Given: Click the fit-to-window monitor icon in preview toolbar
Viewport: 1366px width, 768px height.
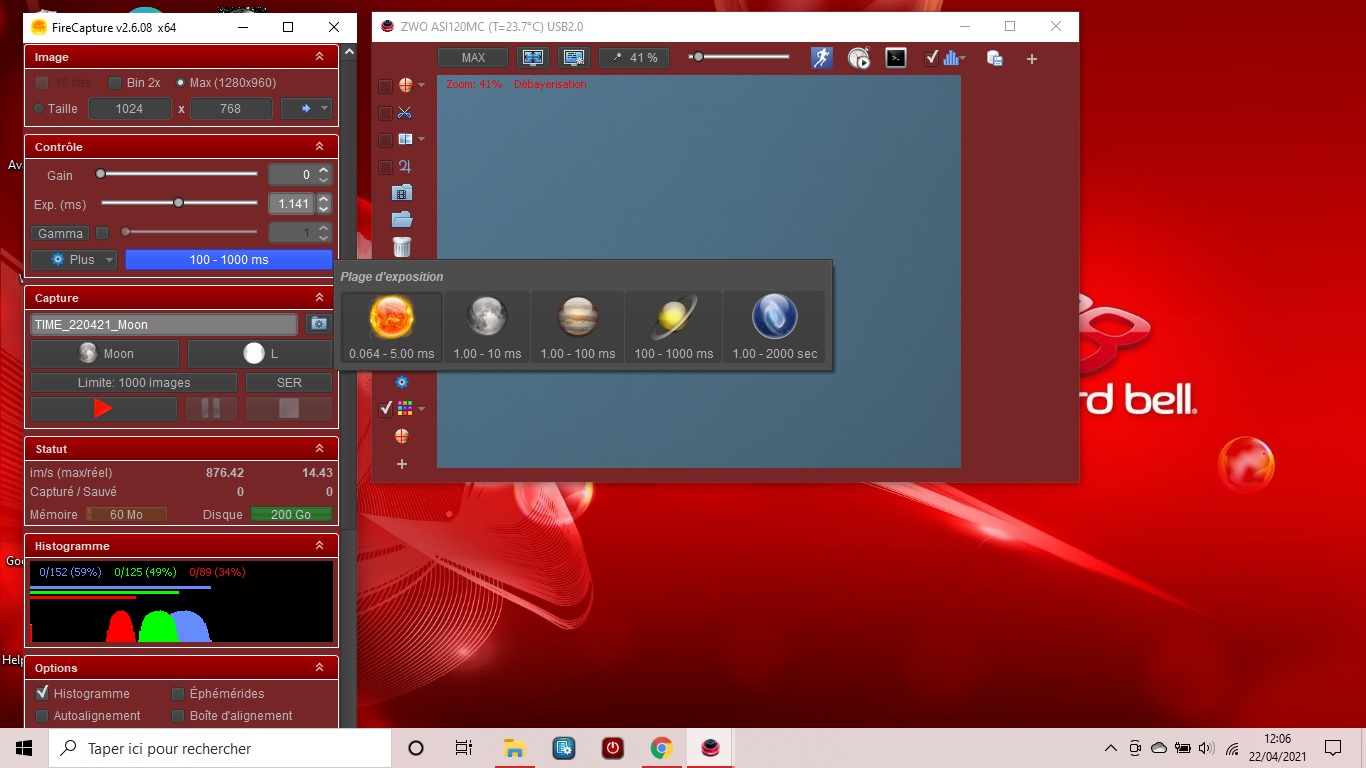Looking at the screenshot, I should (x=533, y=58).
